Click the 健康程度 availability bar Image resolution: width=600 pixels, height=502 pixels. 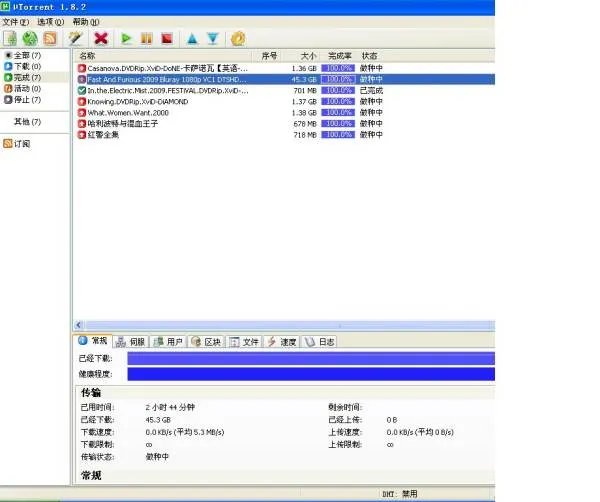click(311, 374)
